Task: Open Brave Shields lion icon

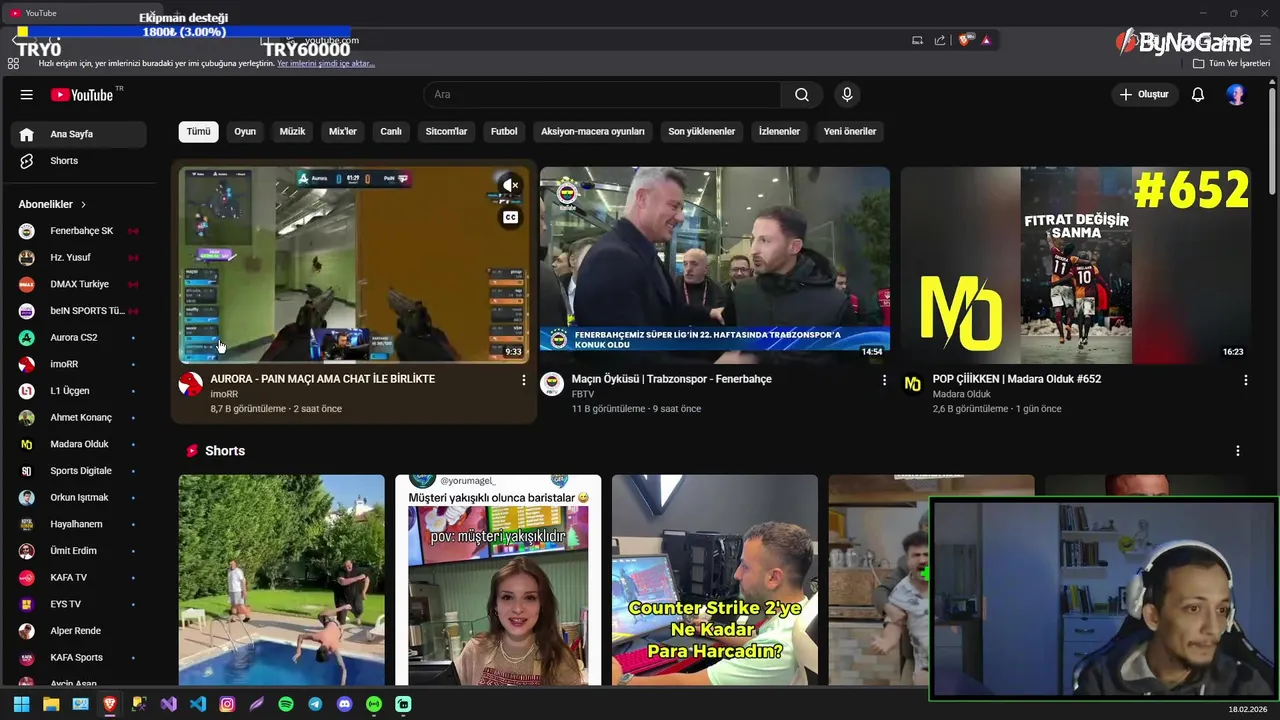Action: coord(964,40)
